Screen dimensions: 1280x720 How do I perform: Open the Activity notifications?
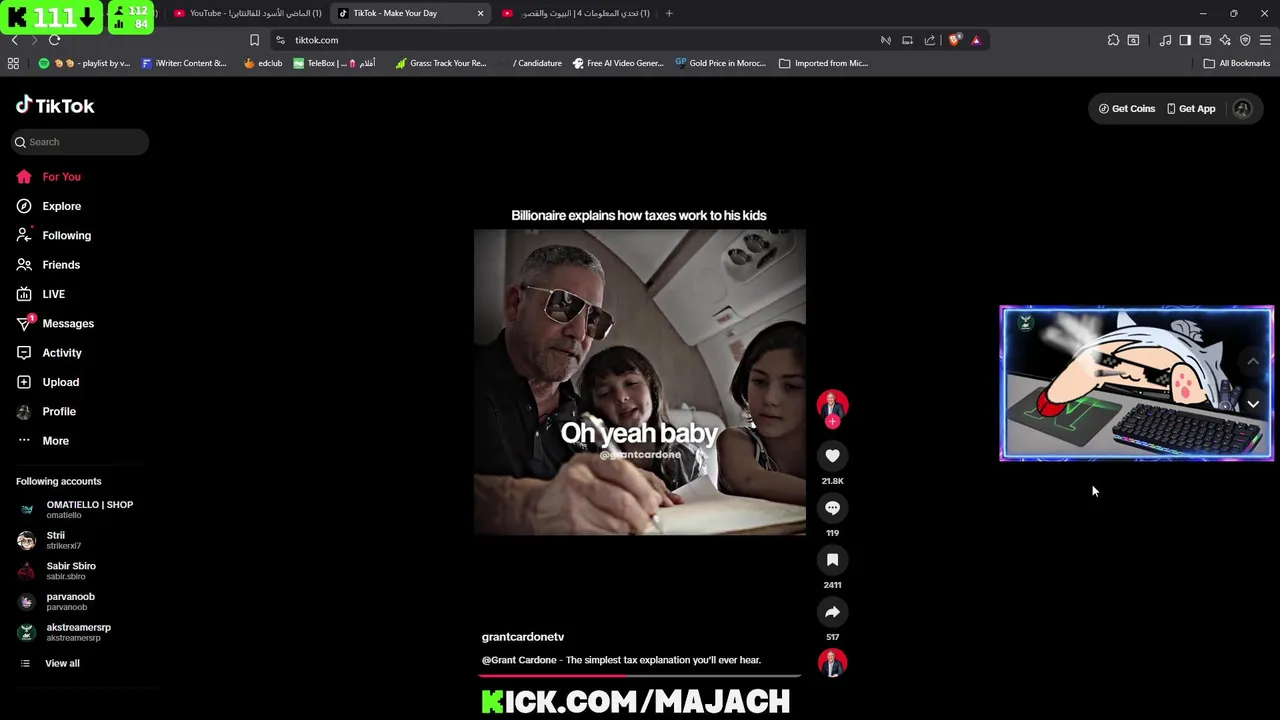pyautogui.click(x=49, y=353)
